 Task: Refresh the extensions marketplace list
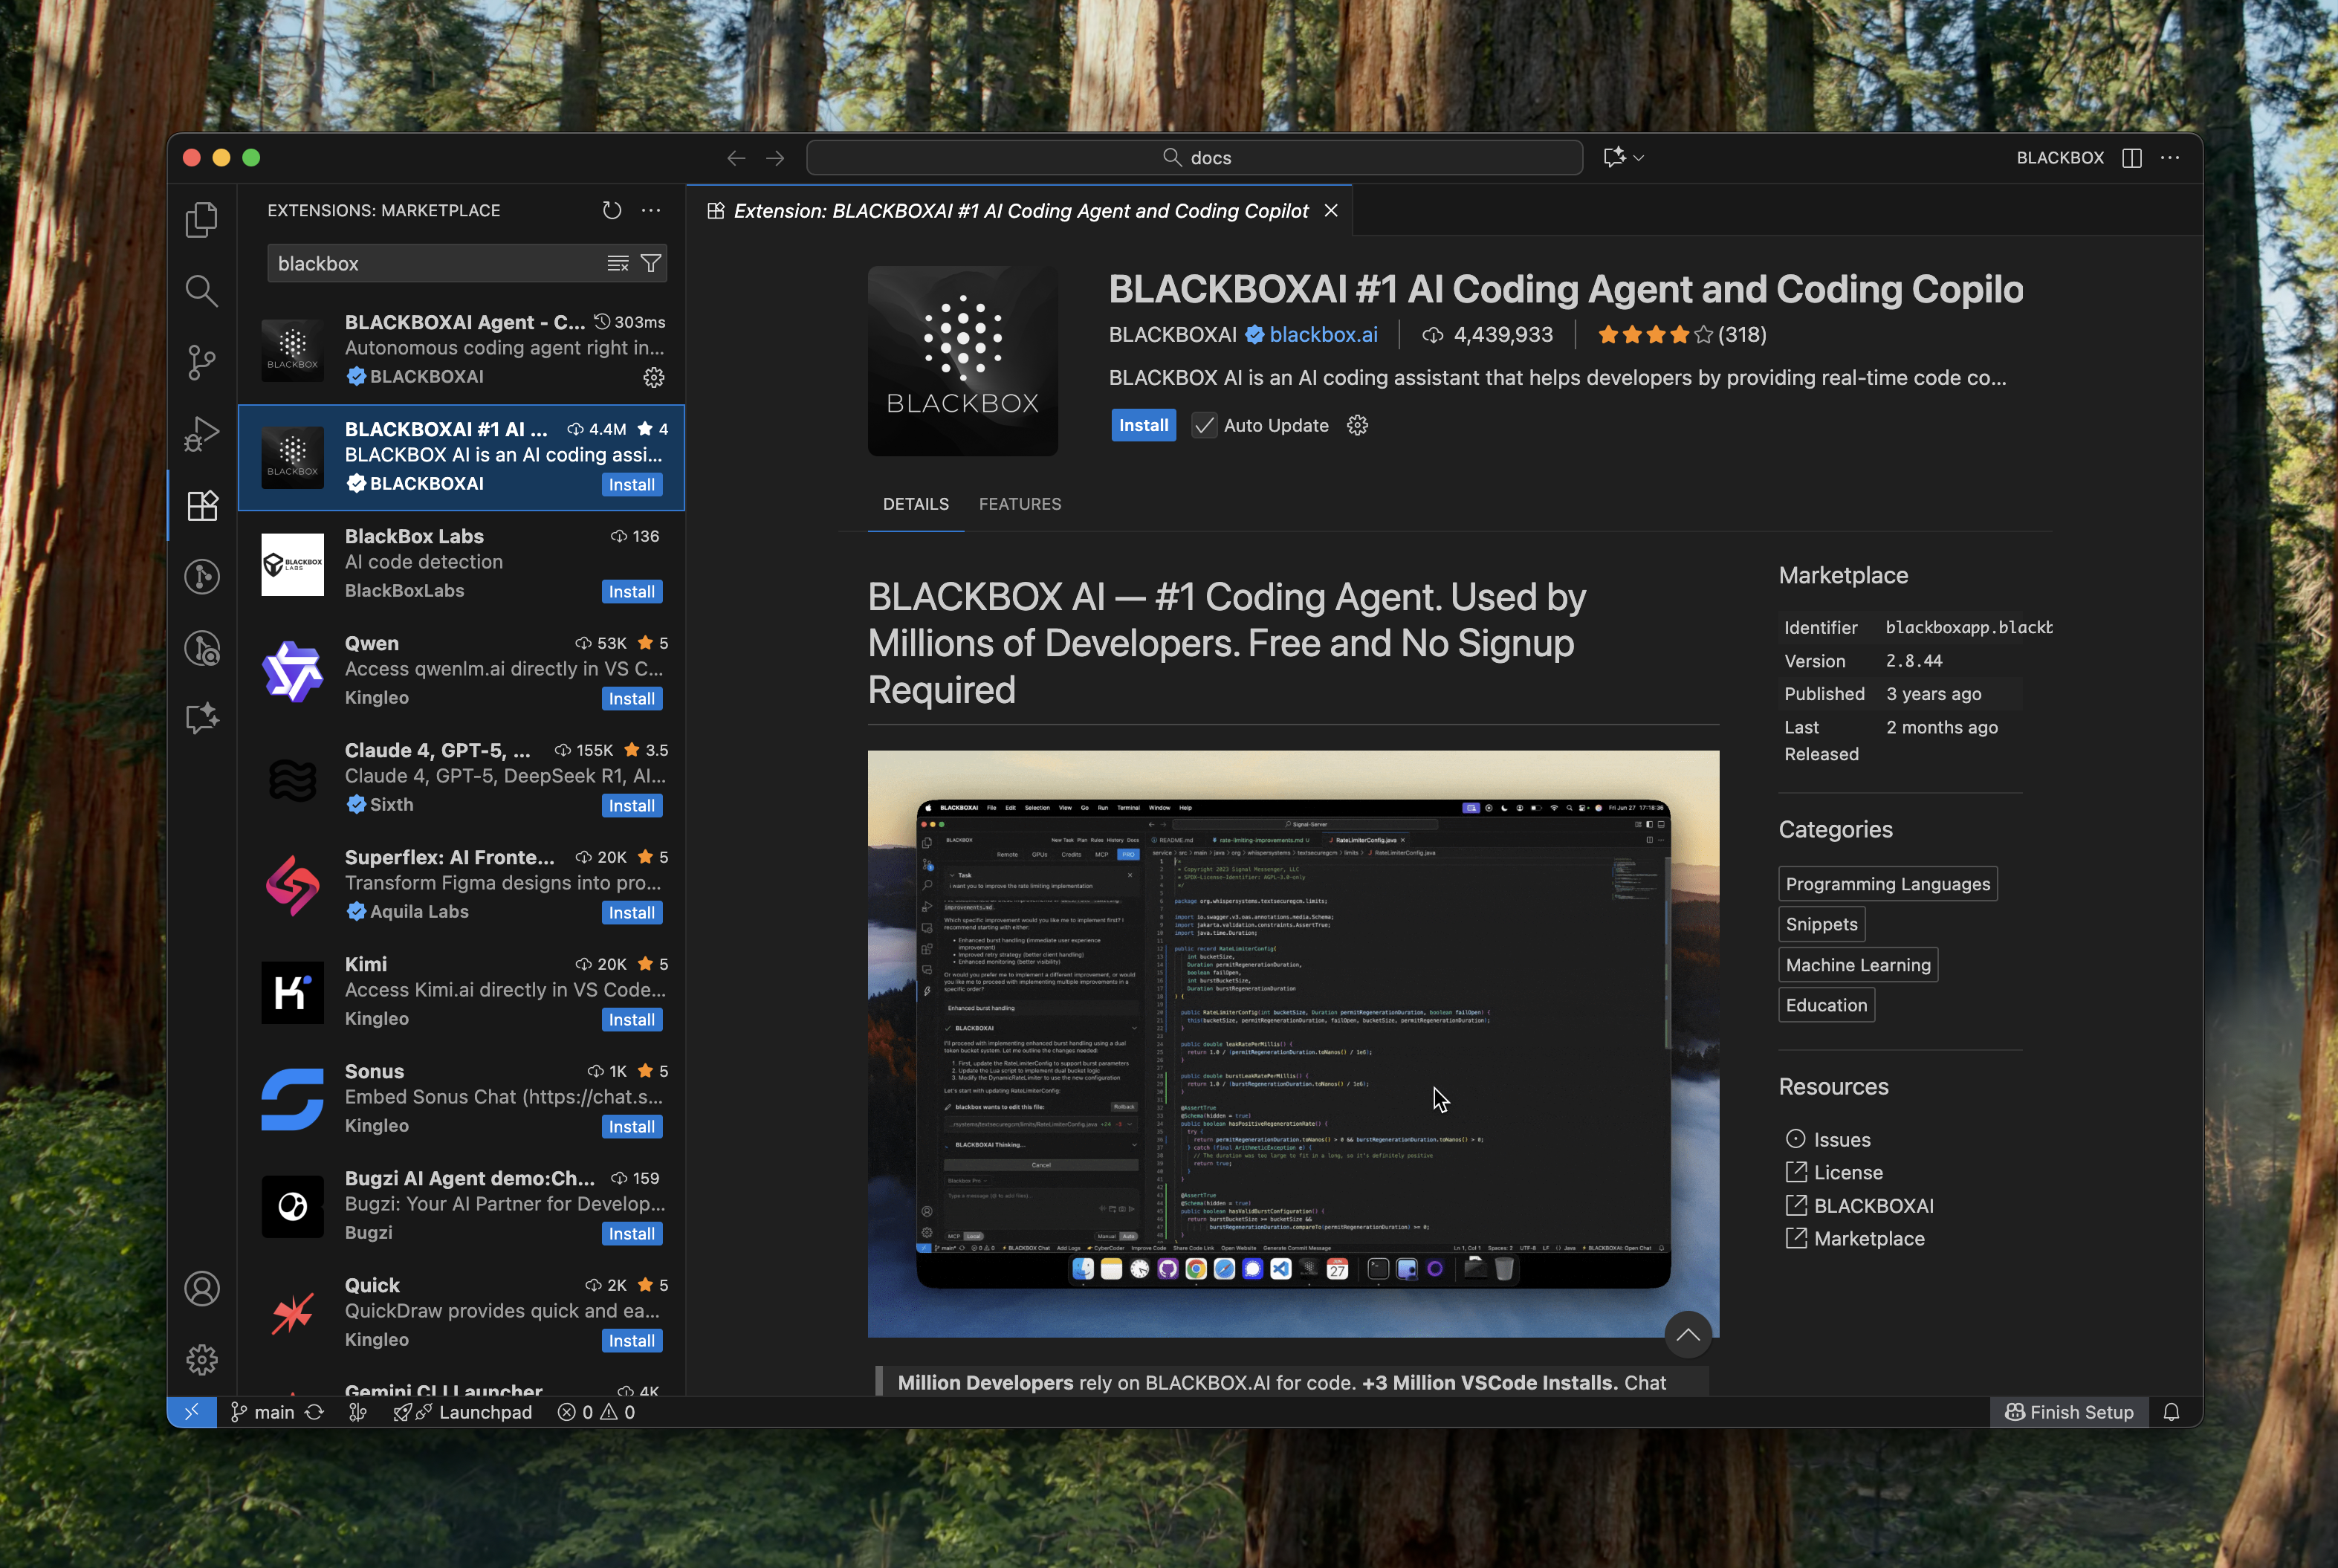[612, 210]
